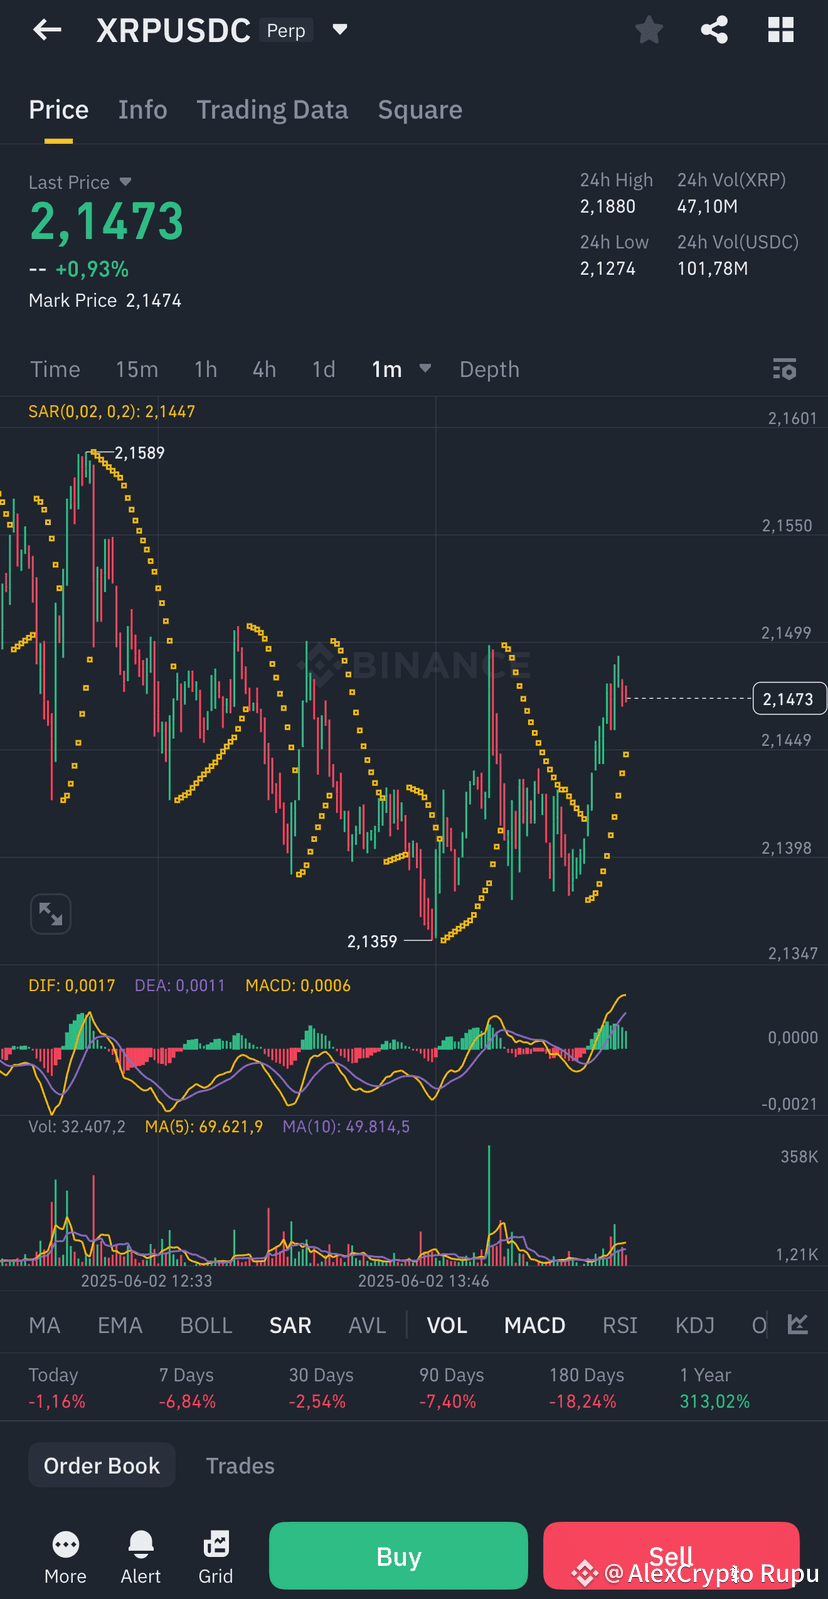Tap the Mark Price 2,1474 text

point(105,300)
